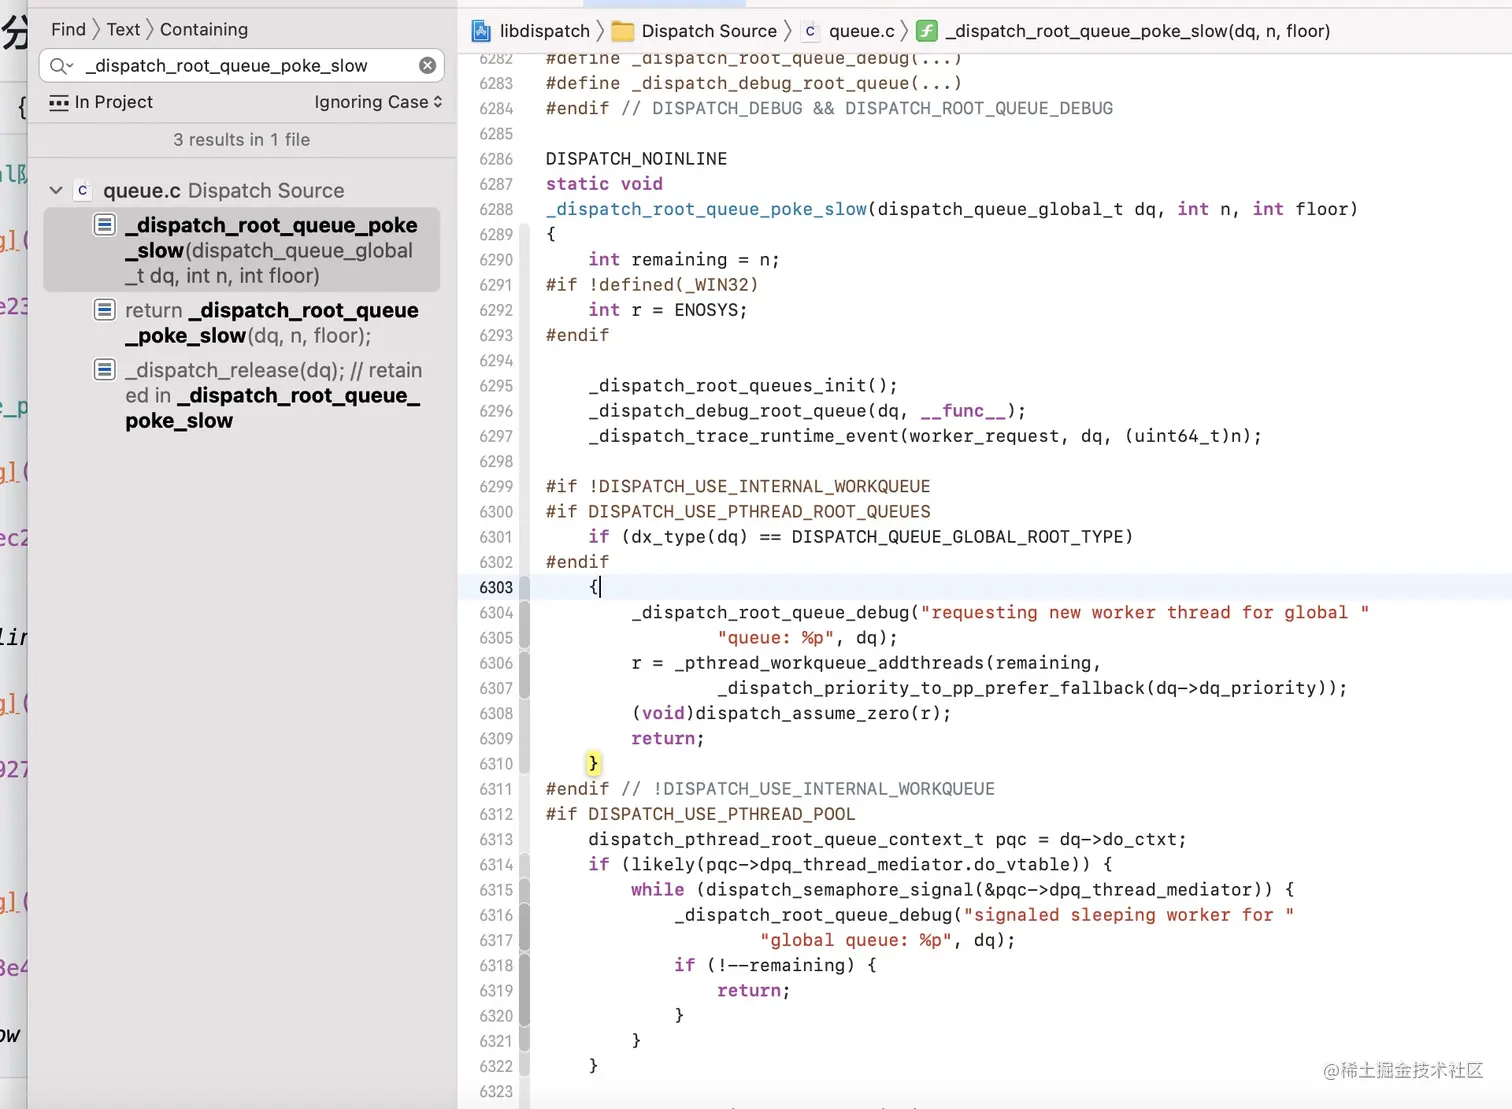This screenshot has width=1512, height=1109.
Task: Click line number 6288 in the gutter
Action: pos(496,209)
